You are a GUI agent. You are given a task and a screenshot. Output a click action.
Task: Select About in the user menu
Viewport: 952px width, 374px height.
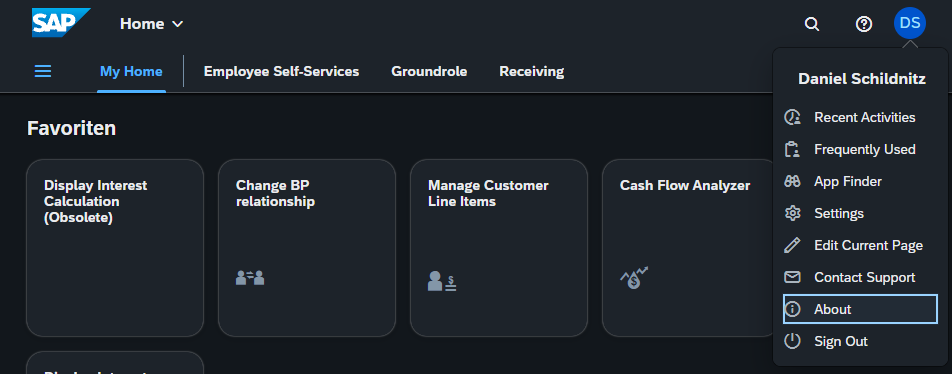[x=860, y=309]
